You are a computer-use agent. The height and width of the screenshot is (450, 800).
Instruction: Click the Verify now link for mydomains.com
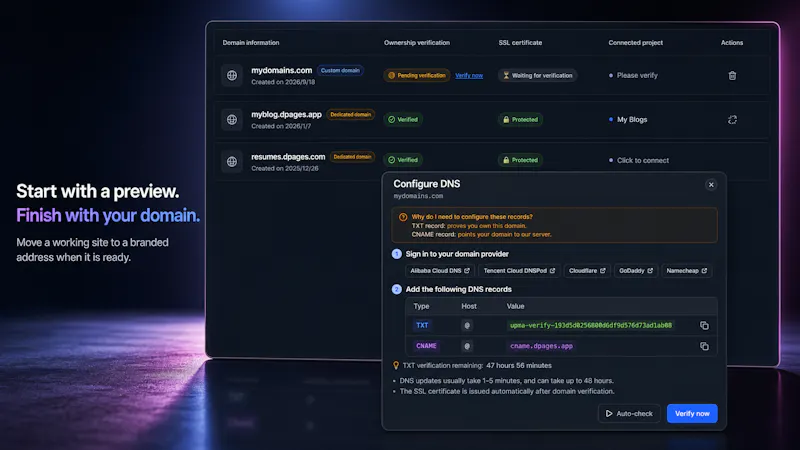(x=469, y=76)
